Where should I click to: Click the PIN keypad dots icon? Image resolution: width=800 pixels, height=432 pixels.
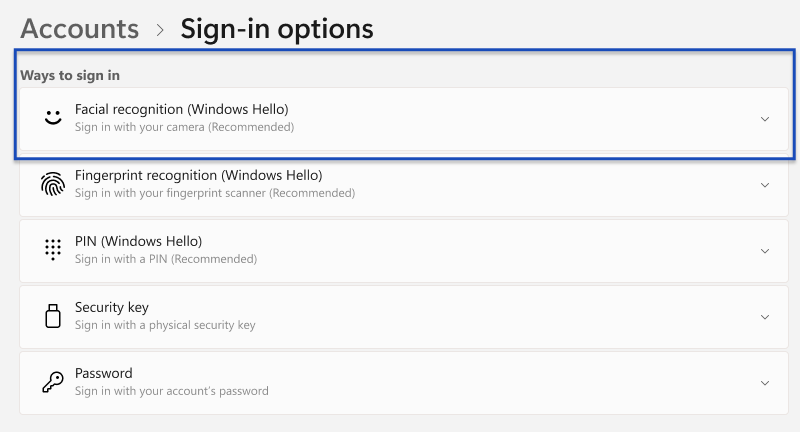(x=53, y=250)
